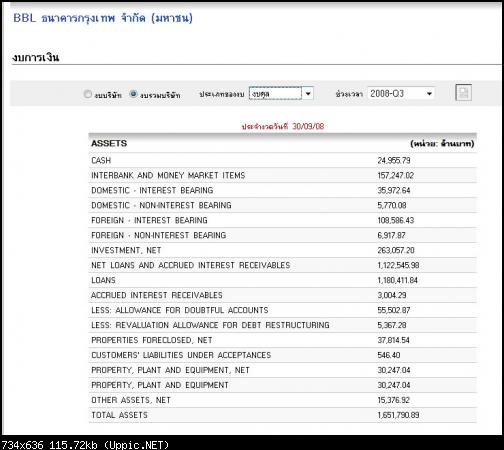Screen dimensions: 504x450
Task: Click the CASH row label
Action: 101,161
